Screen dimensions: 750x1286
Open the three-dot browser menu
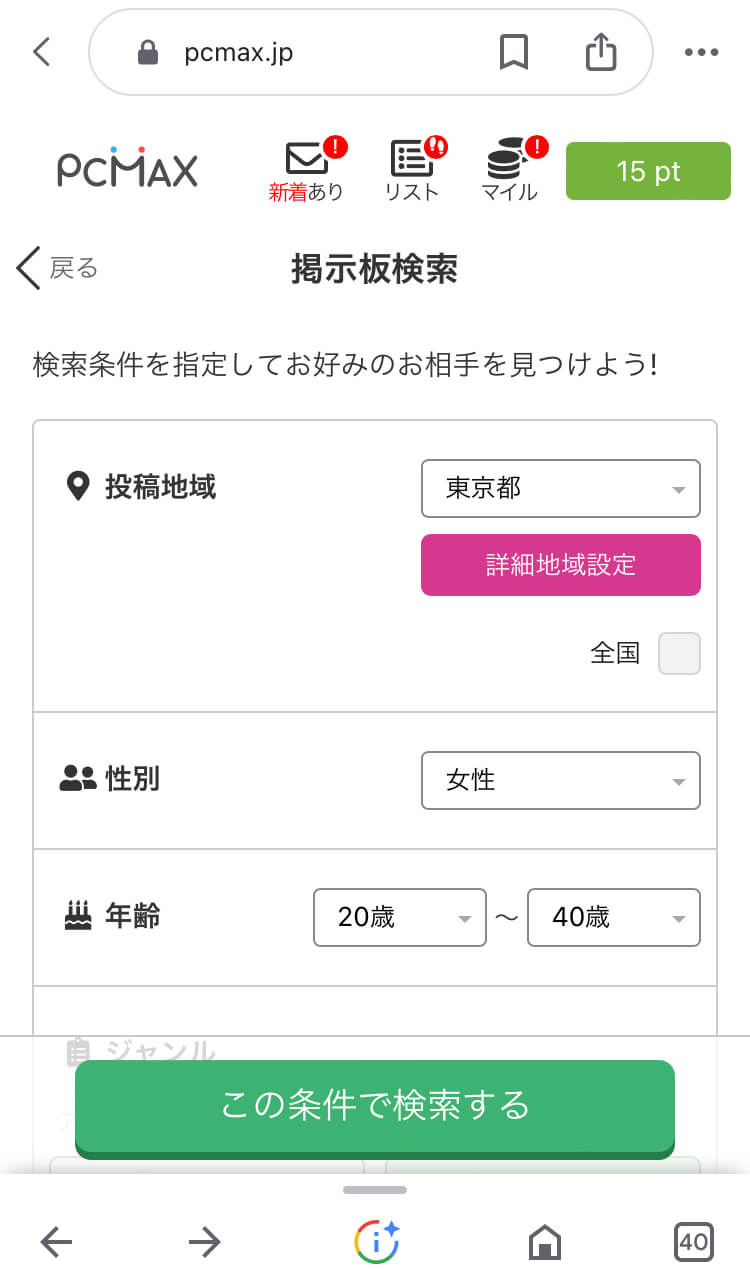click(x=701, y=53)
